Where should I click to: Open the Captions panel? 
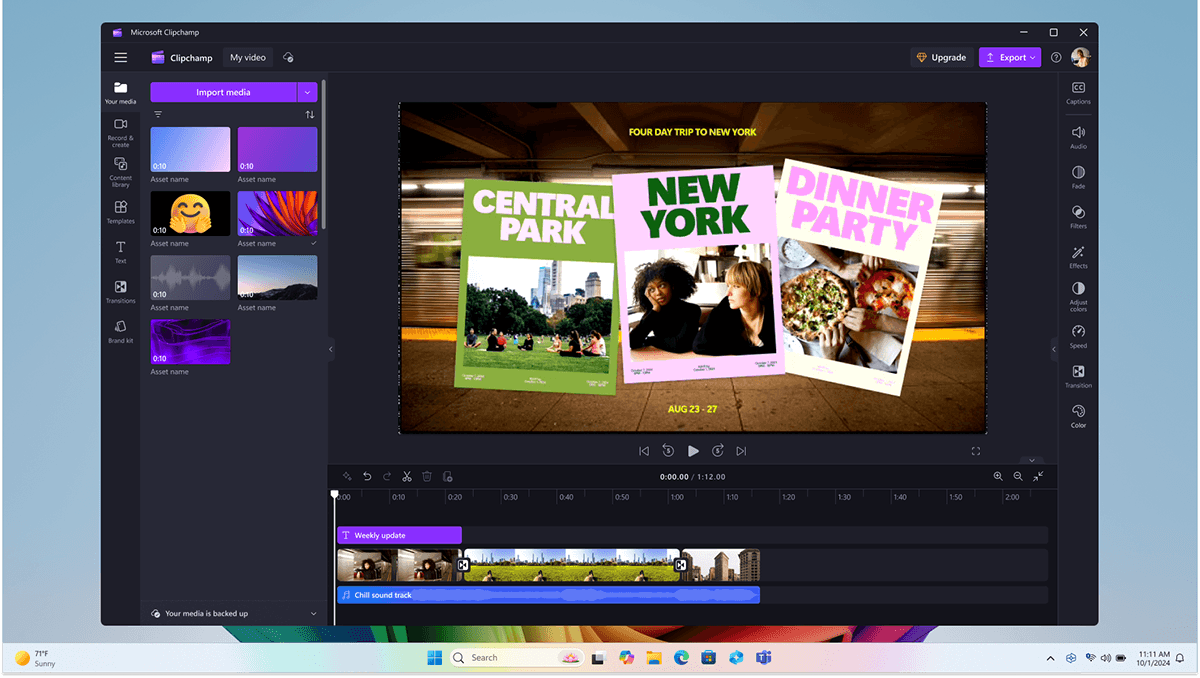(1078, 92)
